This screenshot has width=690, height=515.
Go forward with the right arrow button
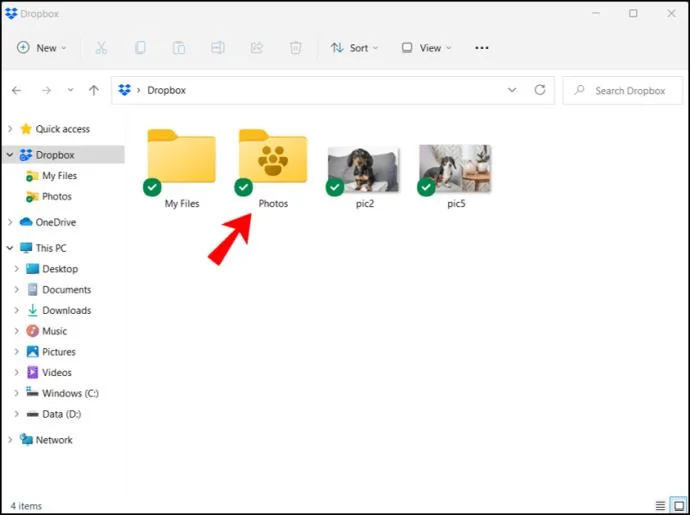46,90
